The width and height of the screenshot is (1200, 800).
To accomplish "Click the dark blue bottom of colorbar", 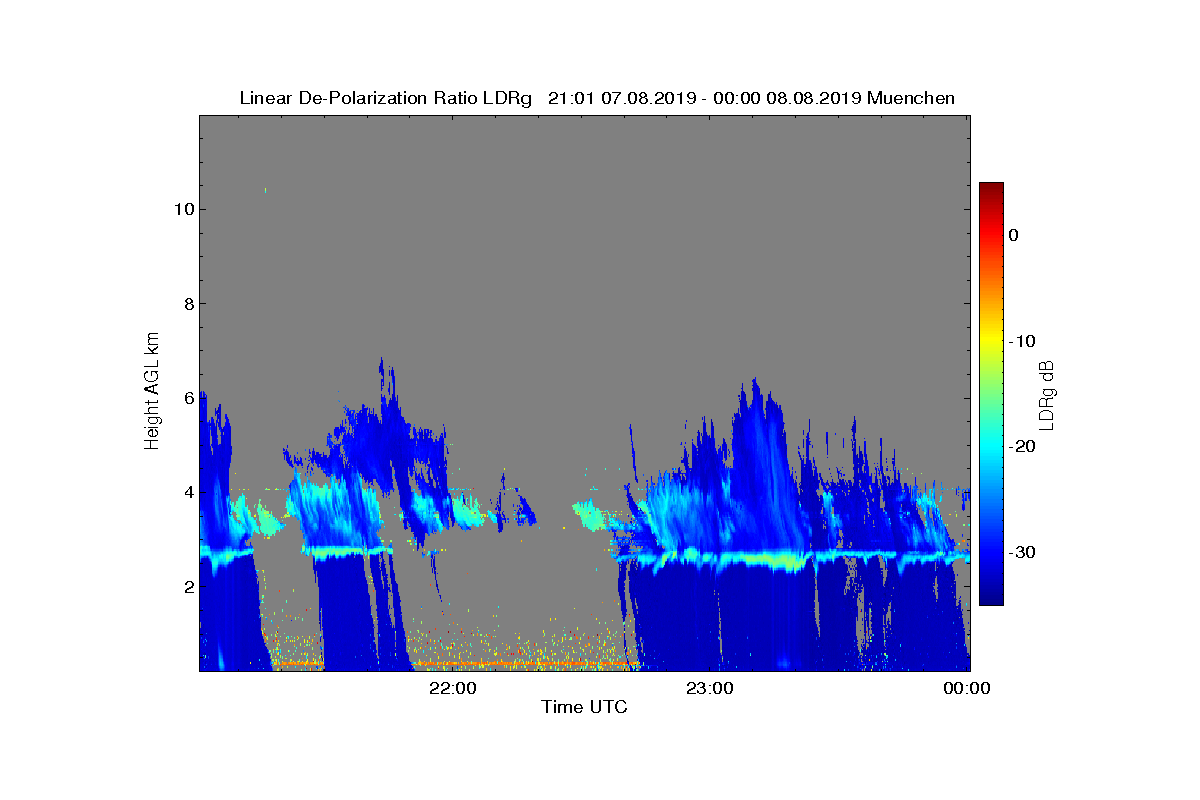I will pos(991,600).
